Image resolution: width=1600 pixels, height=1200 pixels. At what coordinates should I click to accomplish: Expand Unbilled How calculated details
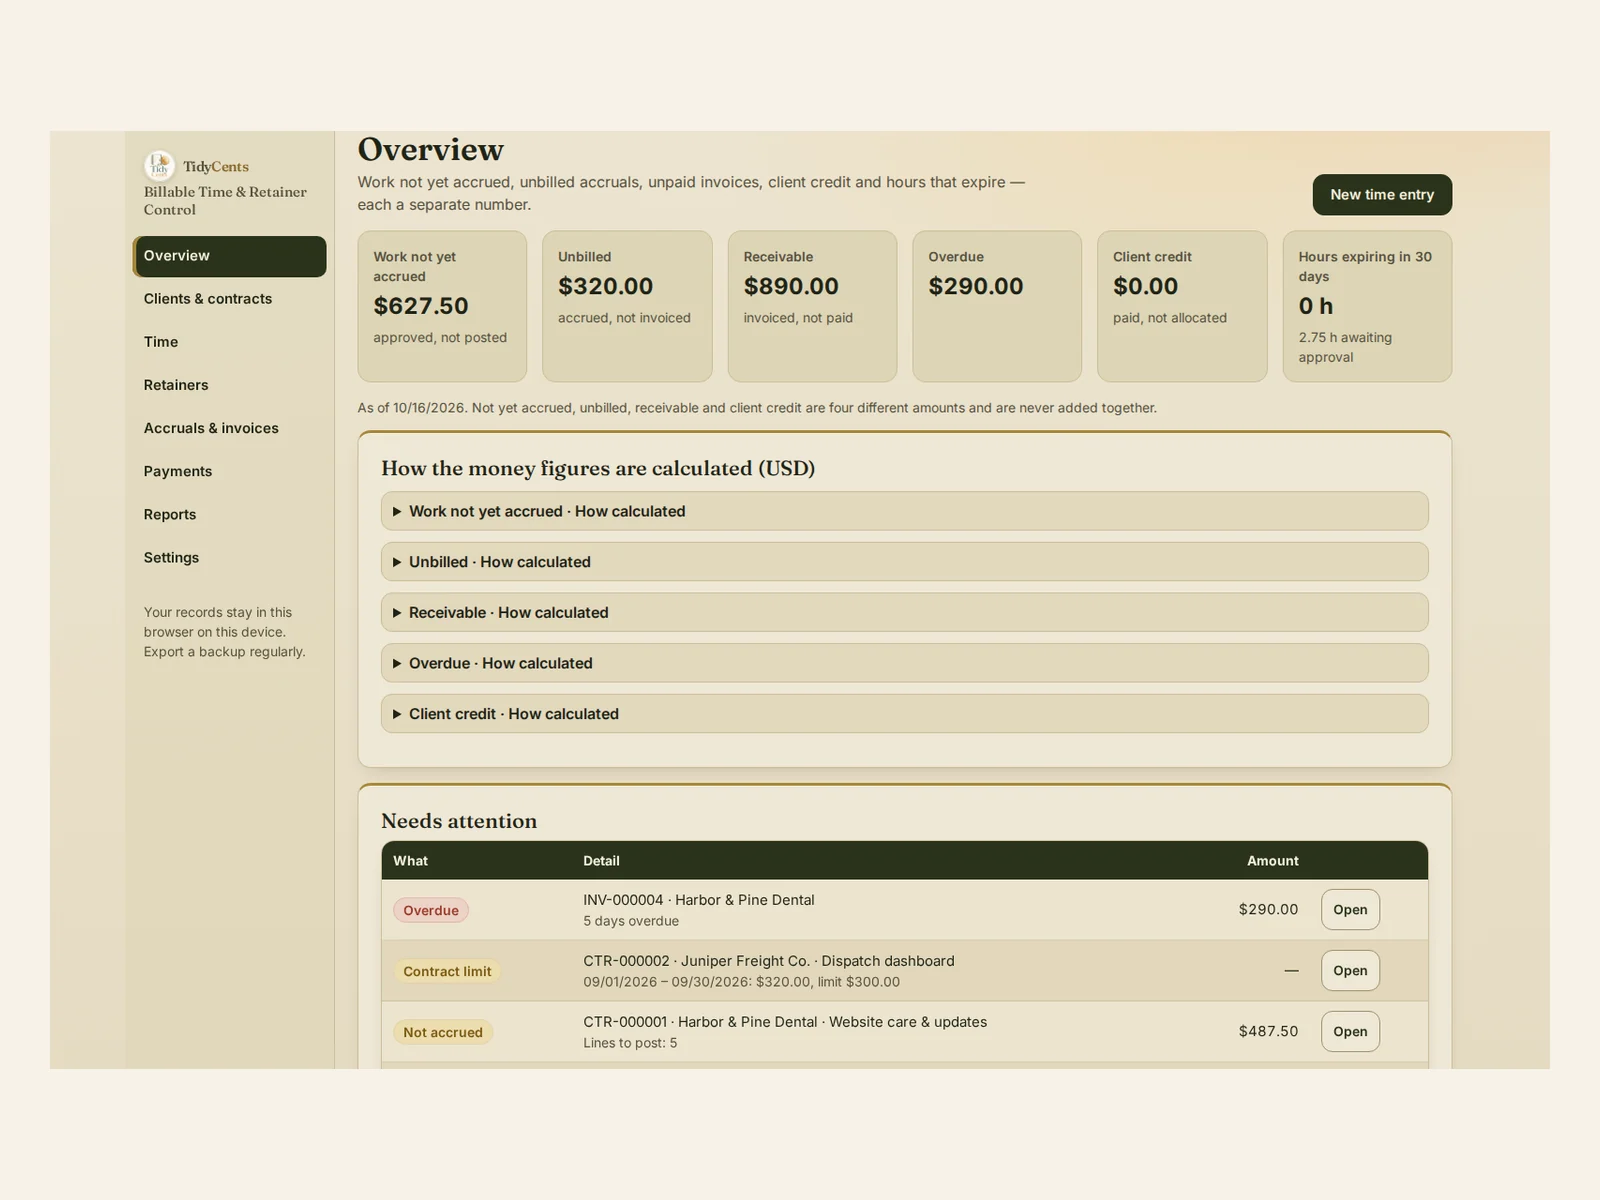pos(904,562)
